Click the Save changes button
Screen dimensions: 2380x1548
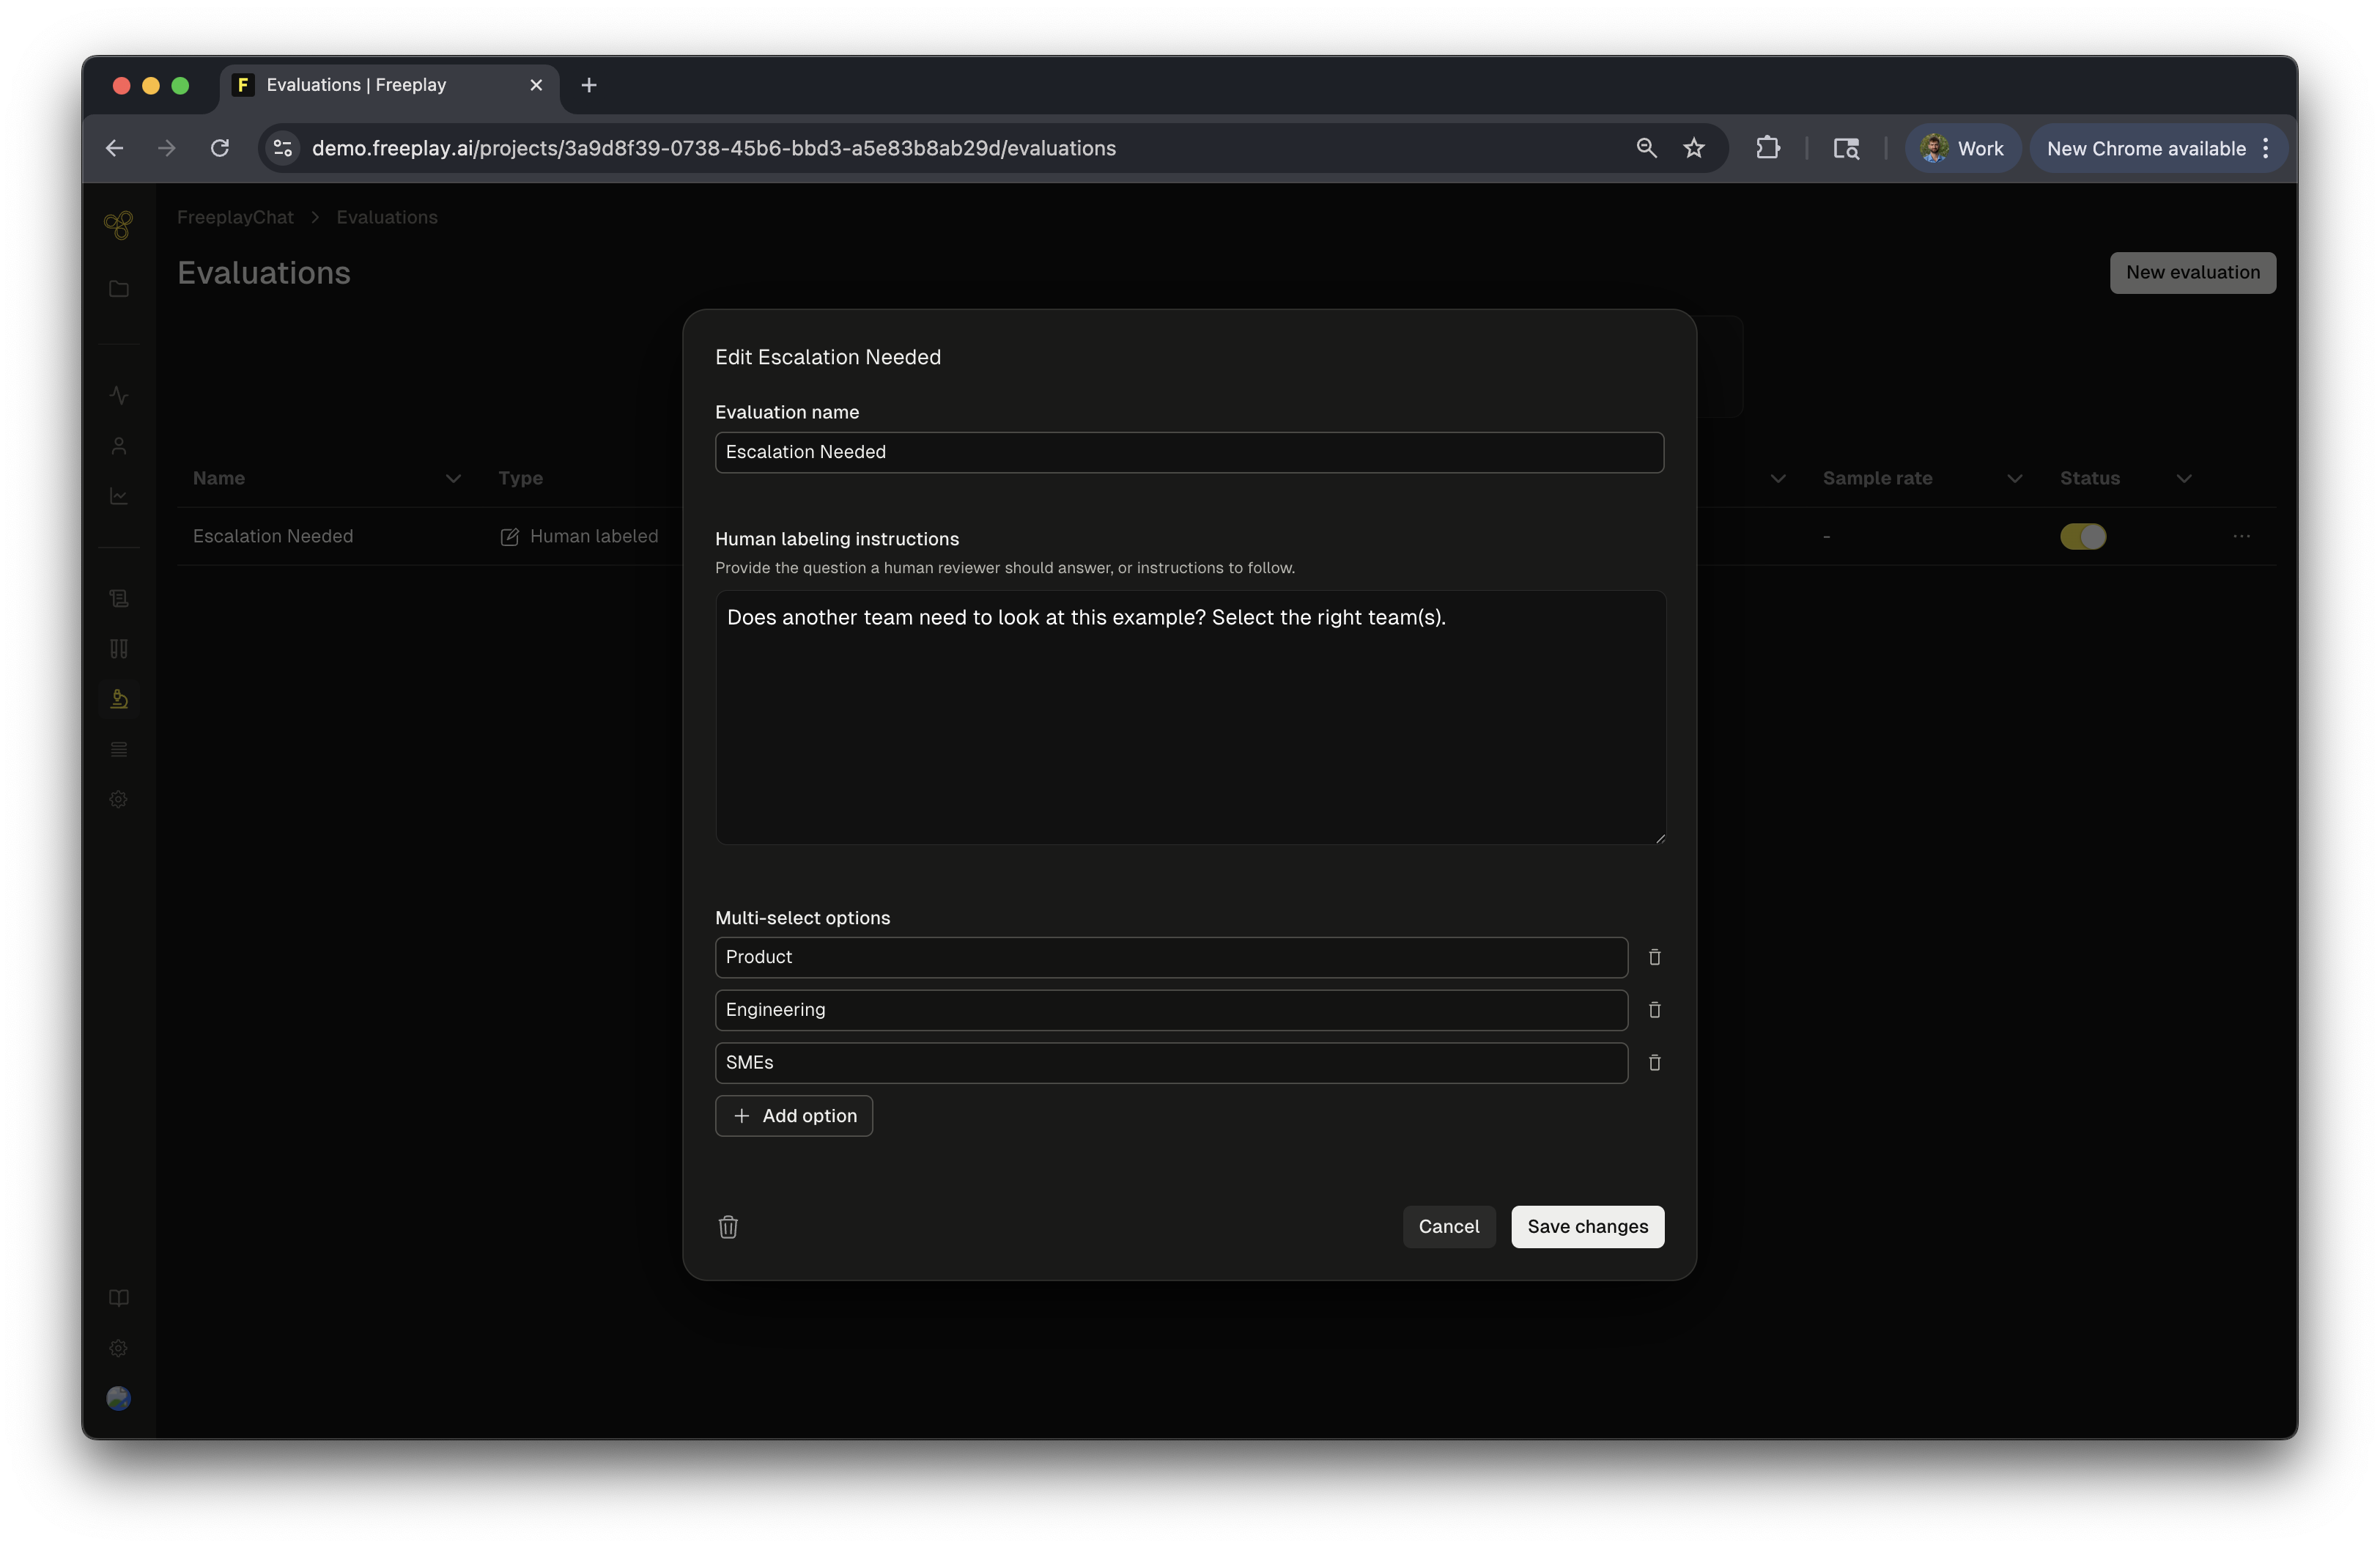point(1587,1227)
